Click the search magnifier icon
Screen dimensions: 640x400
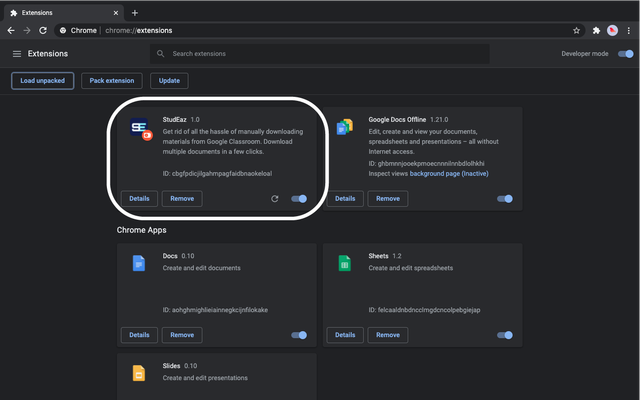click(160, 54)
